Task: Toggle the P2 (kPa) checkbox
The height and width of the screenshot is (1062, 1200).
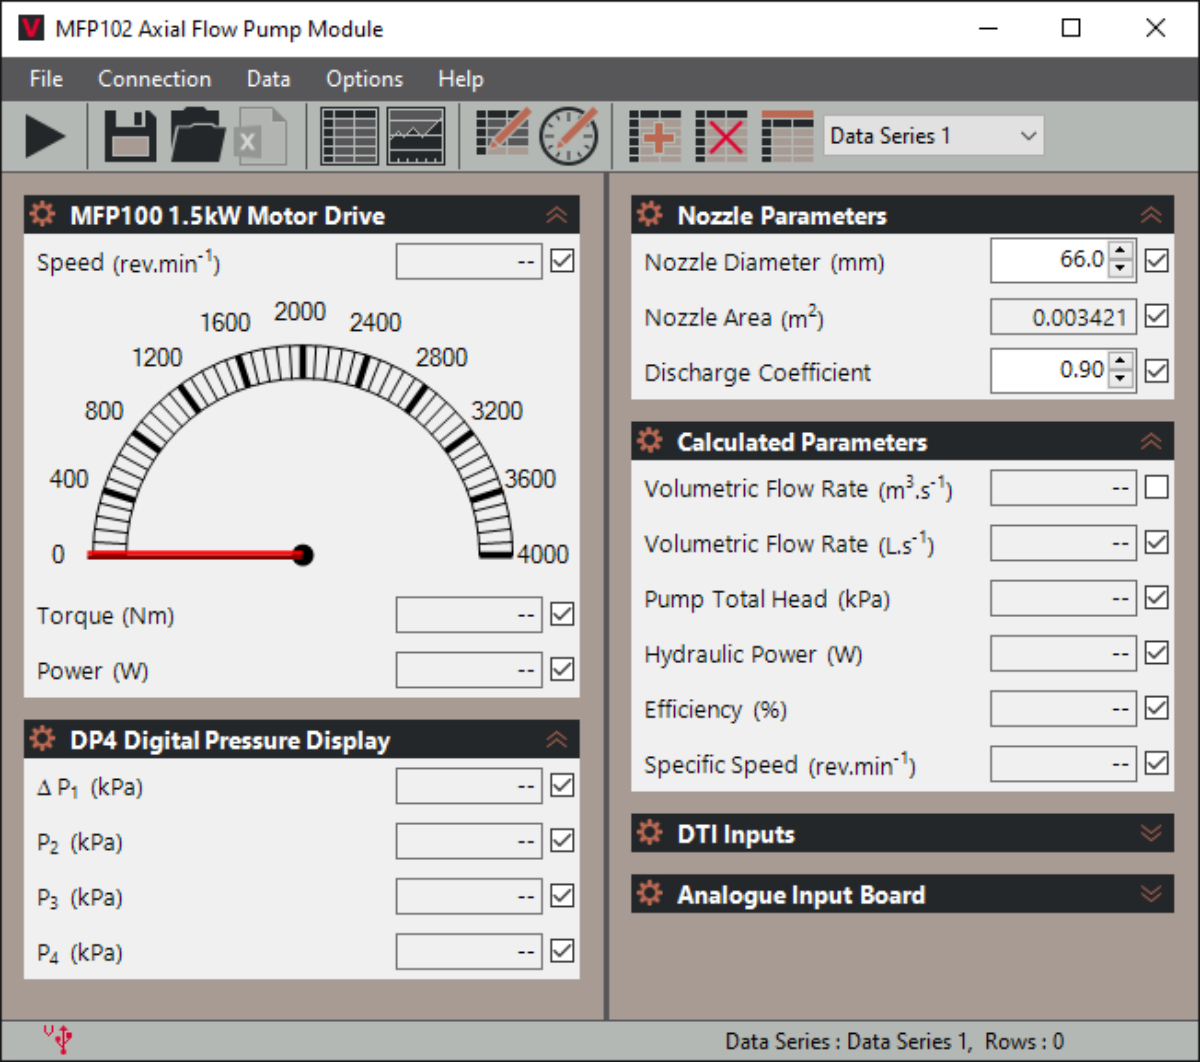Action: coord(563,841)
